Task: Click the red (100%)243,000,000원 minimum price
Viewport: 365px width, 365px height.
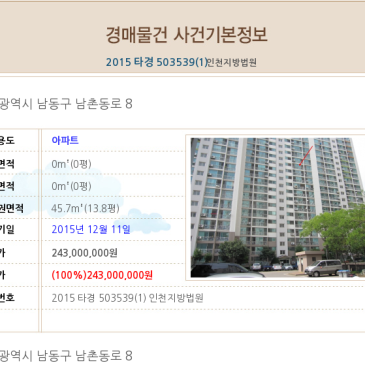Action: (102, 275)
